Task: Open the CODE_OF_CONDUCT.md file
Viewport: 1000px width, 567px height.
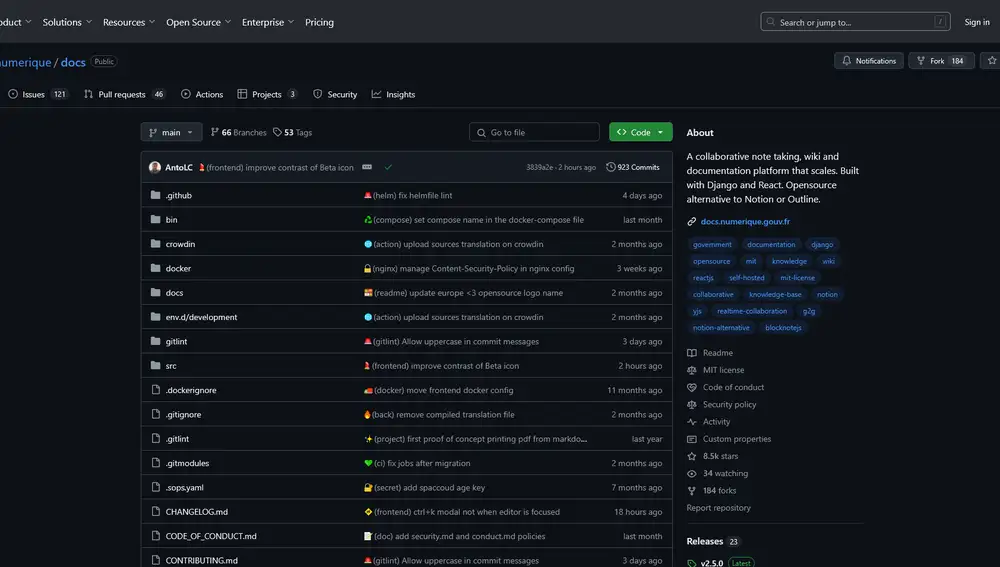Action: [x=211, y=536]
